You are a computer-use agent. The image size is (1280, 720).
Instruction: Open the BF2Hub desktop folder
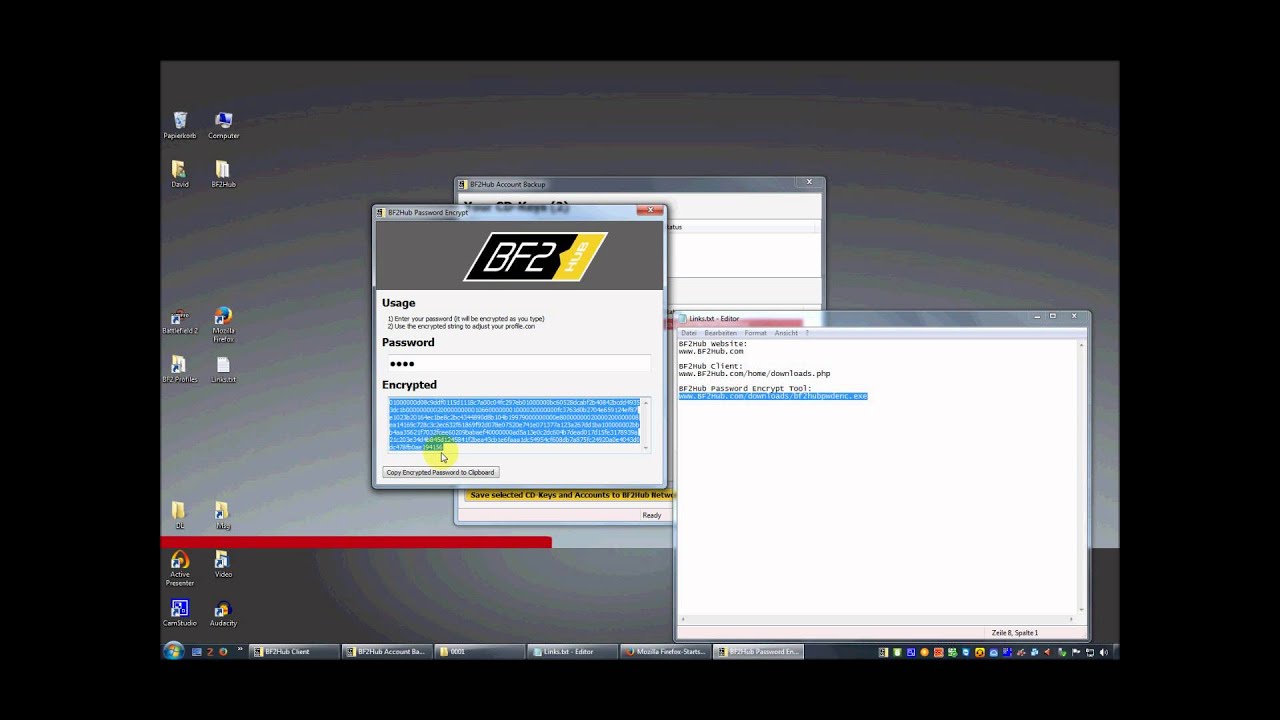223,174
